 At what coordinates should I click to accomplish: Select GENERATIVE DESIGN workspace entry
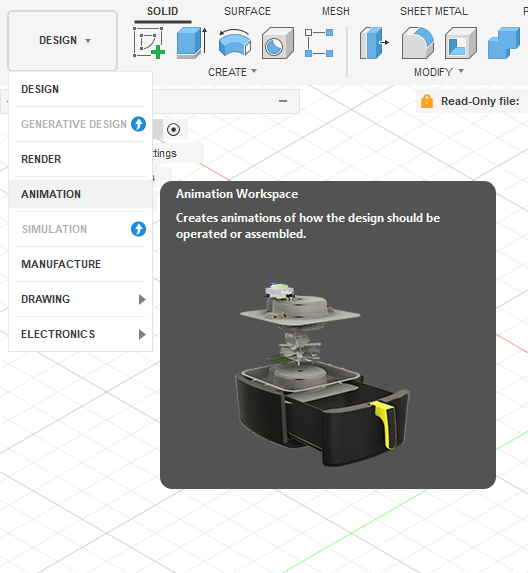tap(80, 124)
